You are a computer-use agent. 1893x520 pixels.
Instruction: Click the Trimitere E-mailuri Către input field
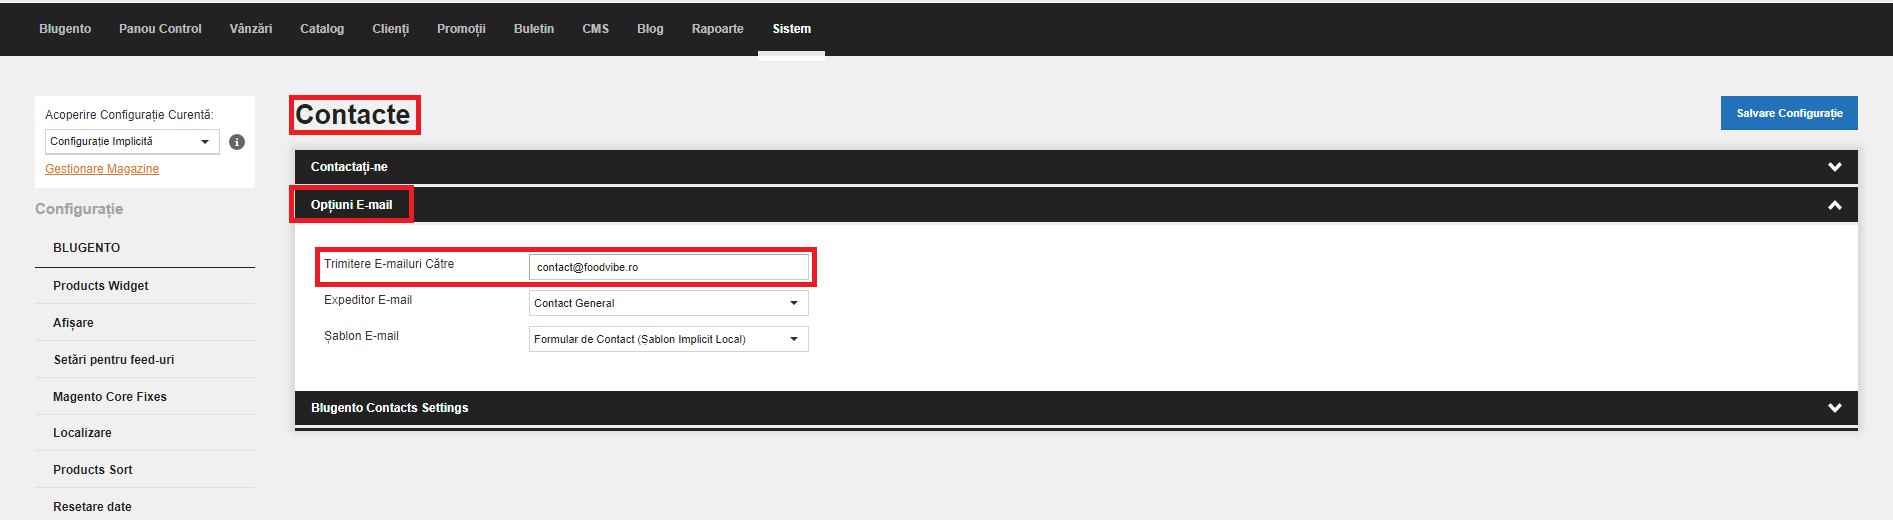click(668, 267)
